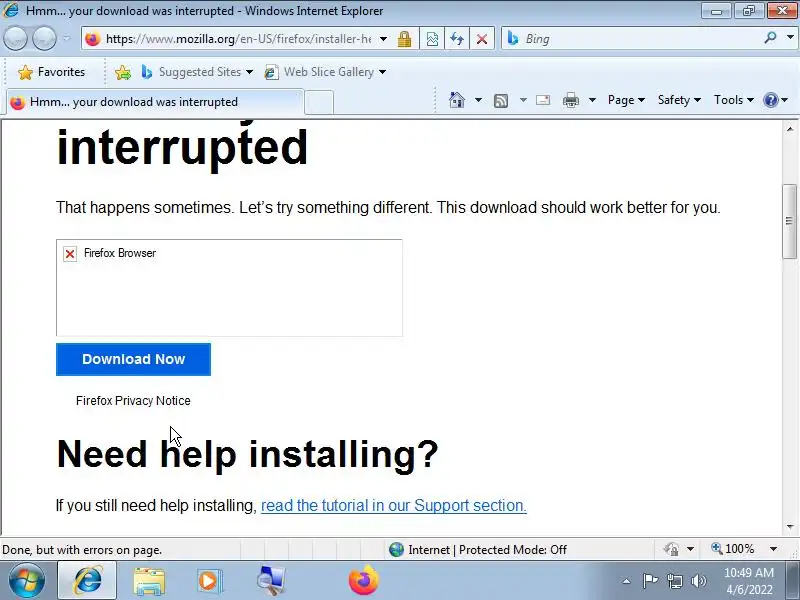Click the Read Mail envelope icon

pyautogui.click(x=543, y=100)
